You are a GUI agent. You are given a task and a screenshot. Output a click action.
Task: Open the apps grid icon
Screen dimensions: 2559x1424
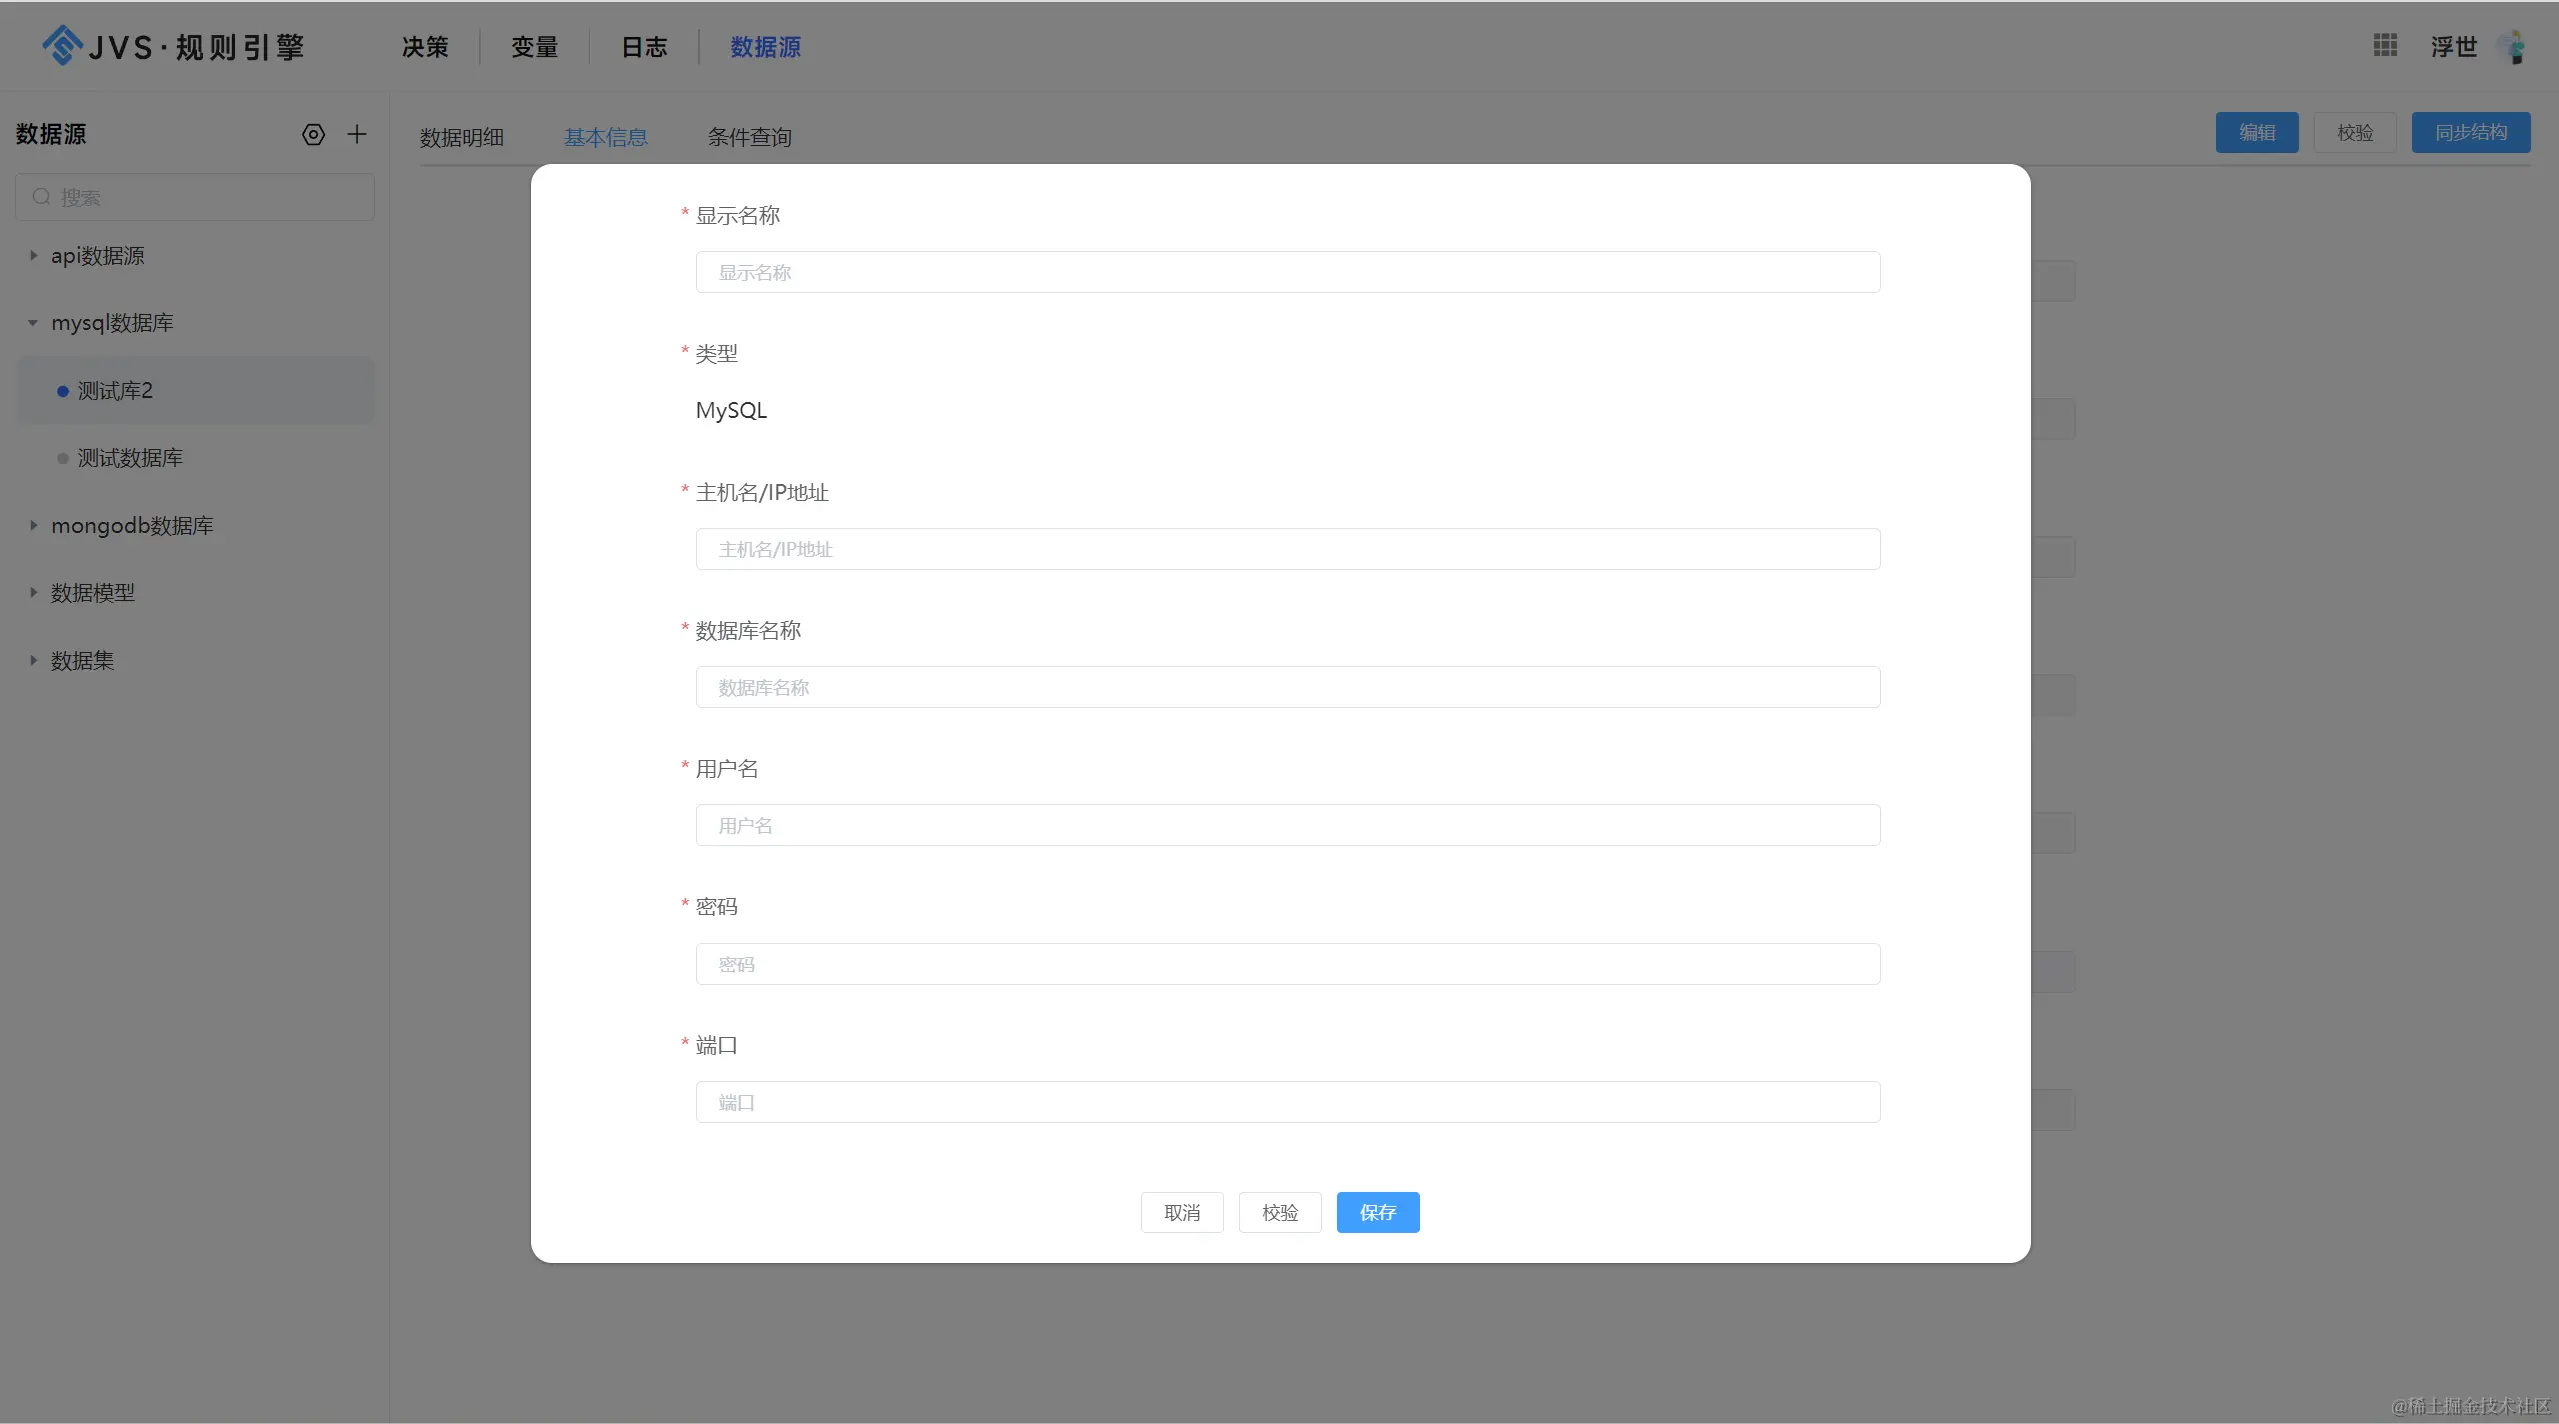pyautogui.click(x=2385, y=46)
